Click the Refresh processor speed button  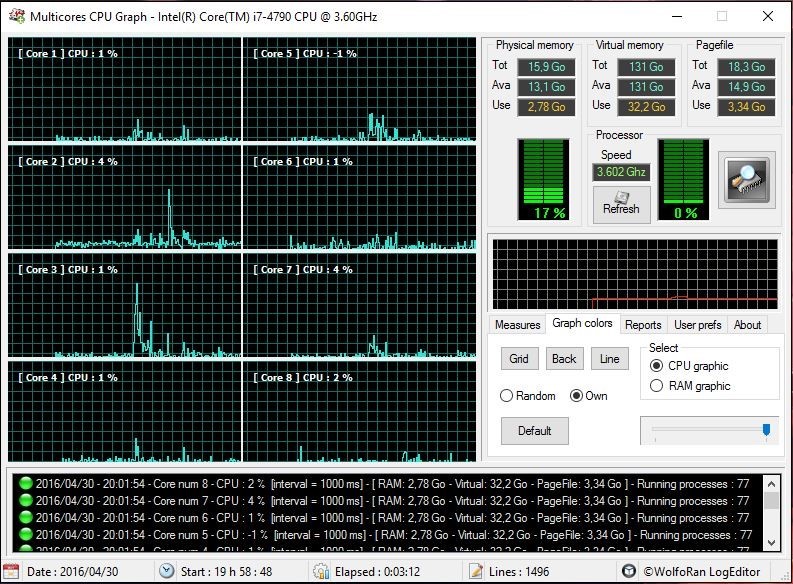(621, 204)
